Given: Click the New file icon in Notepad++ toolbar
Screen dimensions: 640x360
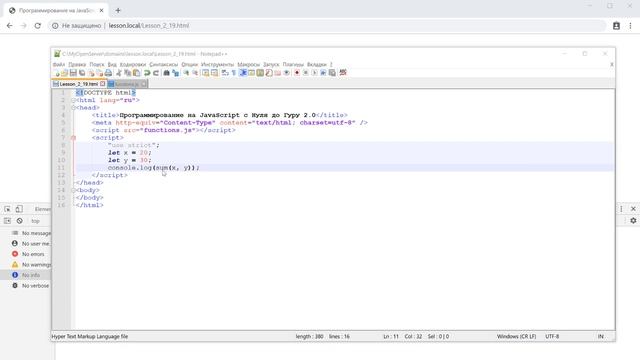Looking at the screenshot, I should pos(56,73).
